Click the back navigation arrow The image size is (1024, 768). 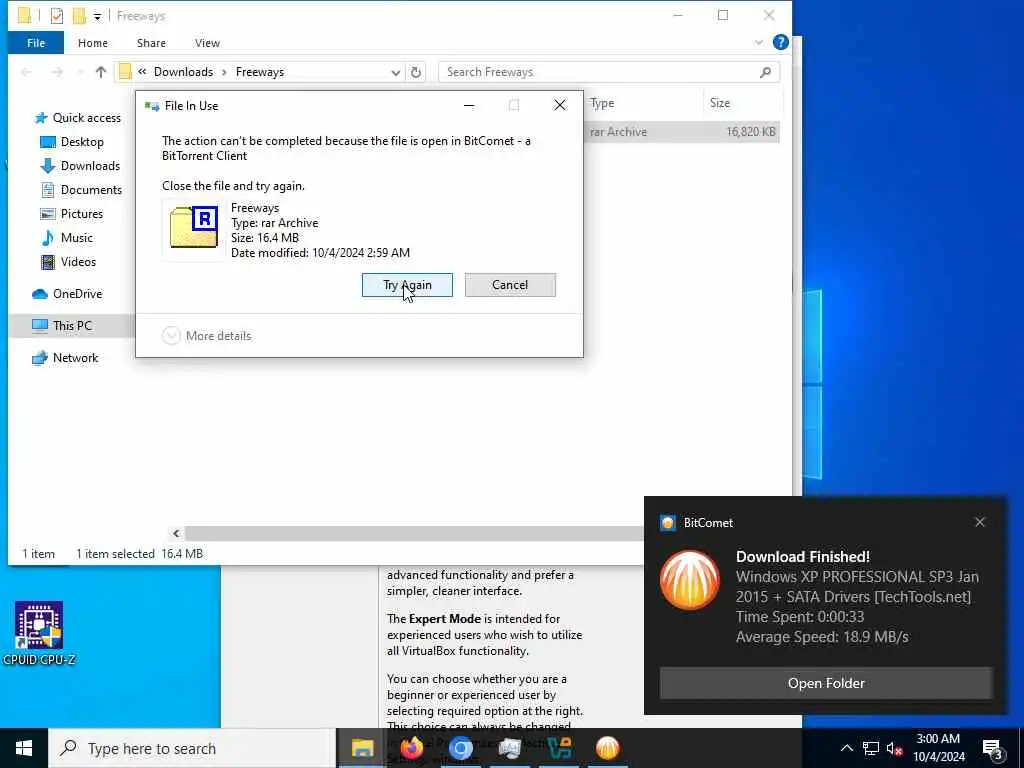[x=27, y=72]
